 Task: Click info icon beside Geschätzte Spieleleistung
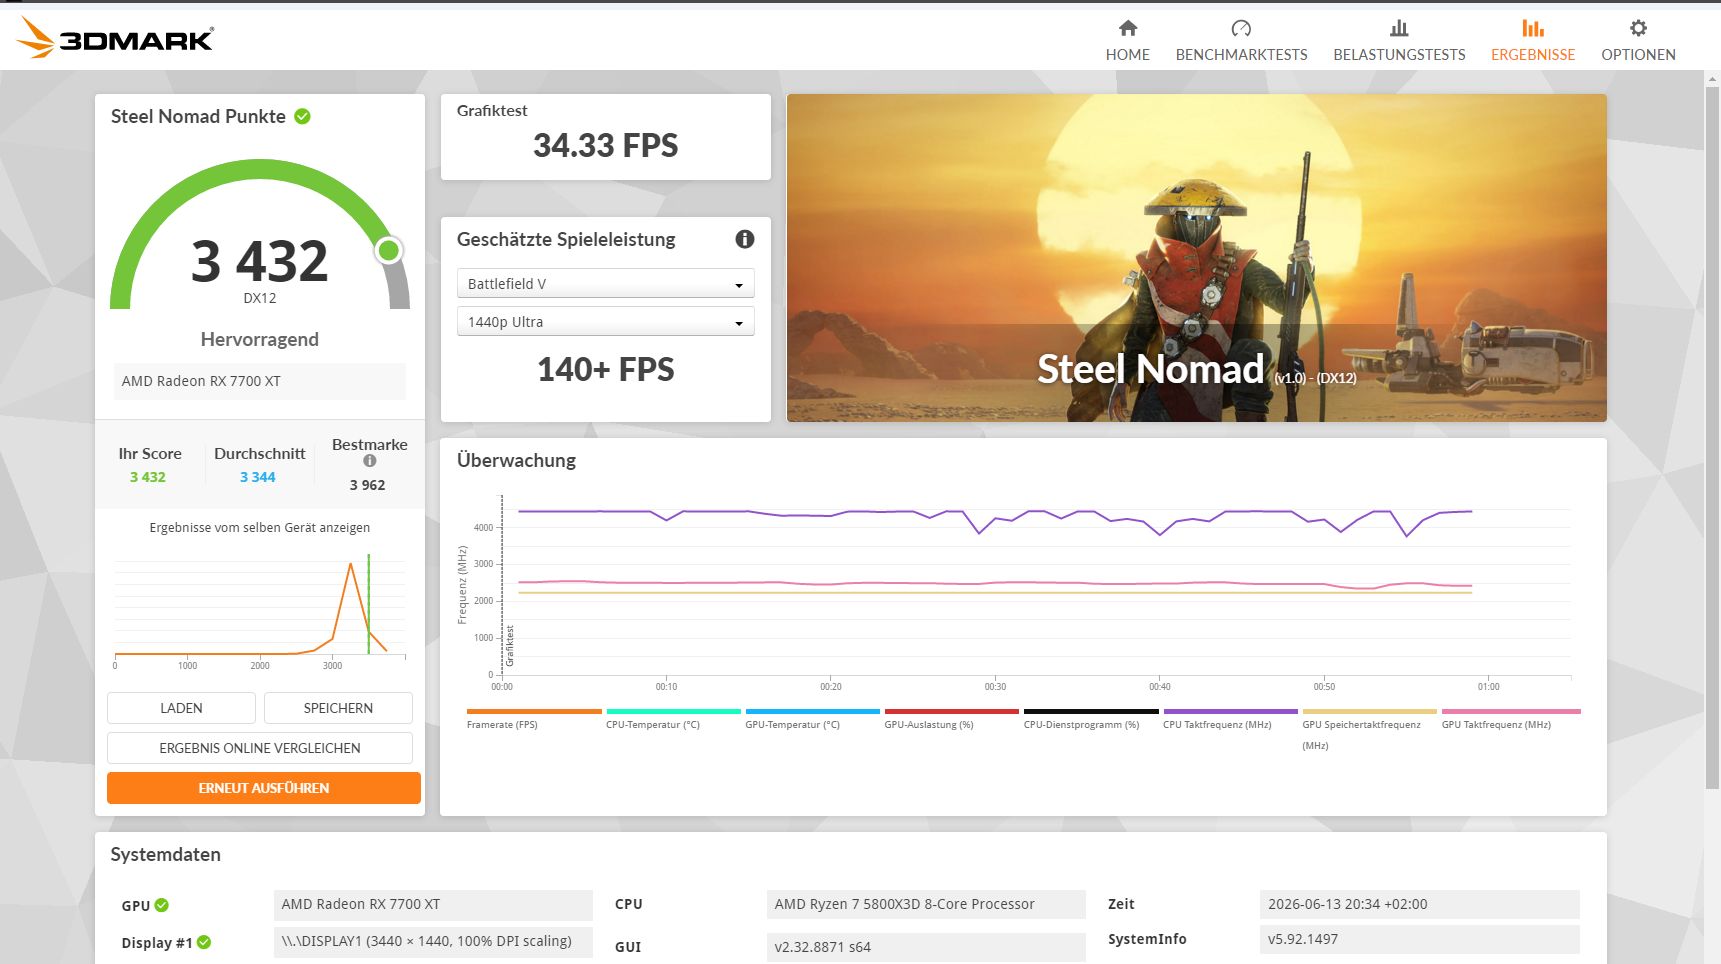point(744,239)
